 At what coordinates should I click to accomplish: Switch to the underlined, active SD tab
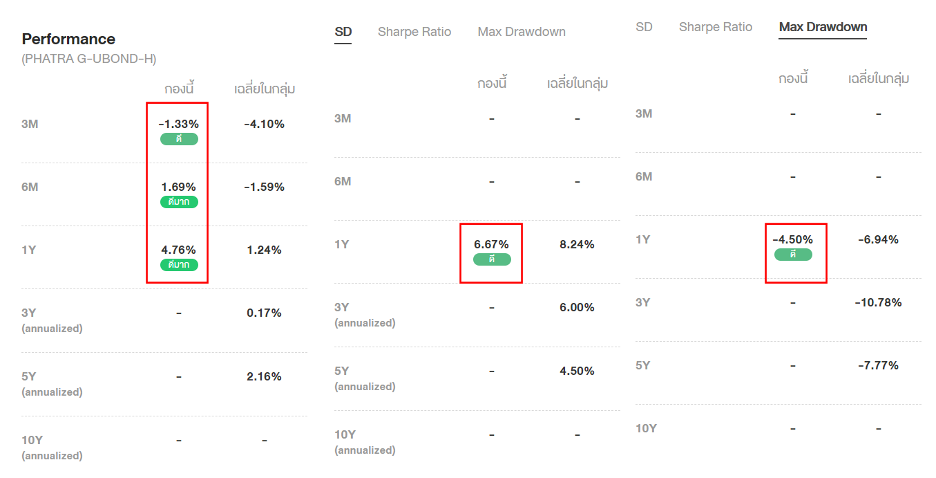pyautogui.click(x=343, y=32)
